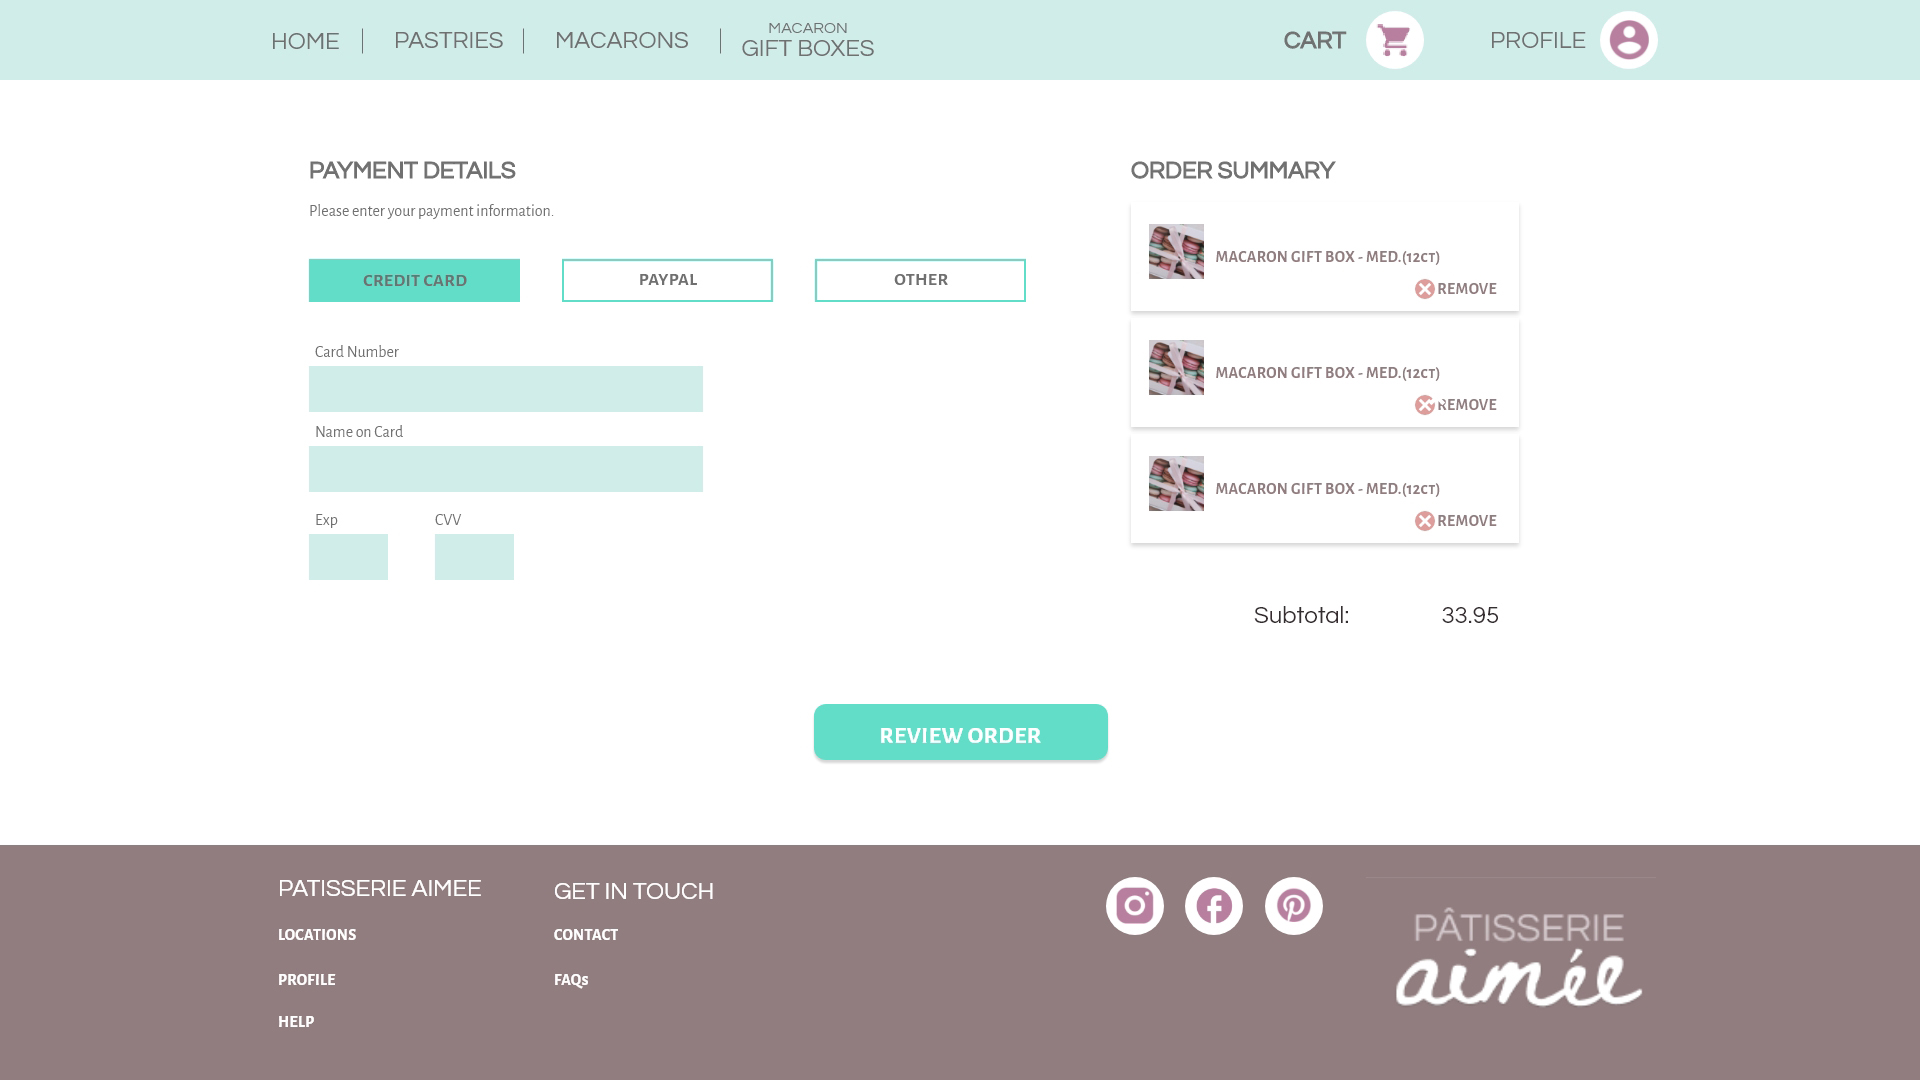Click the Card Number field
The image size is (1920, 1080).
505,389
